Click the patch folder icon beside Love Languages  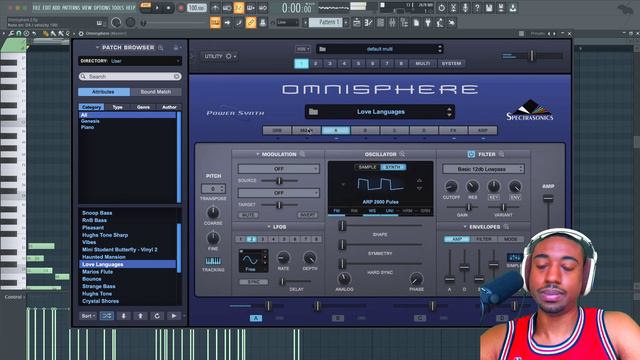pos(313,112)
